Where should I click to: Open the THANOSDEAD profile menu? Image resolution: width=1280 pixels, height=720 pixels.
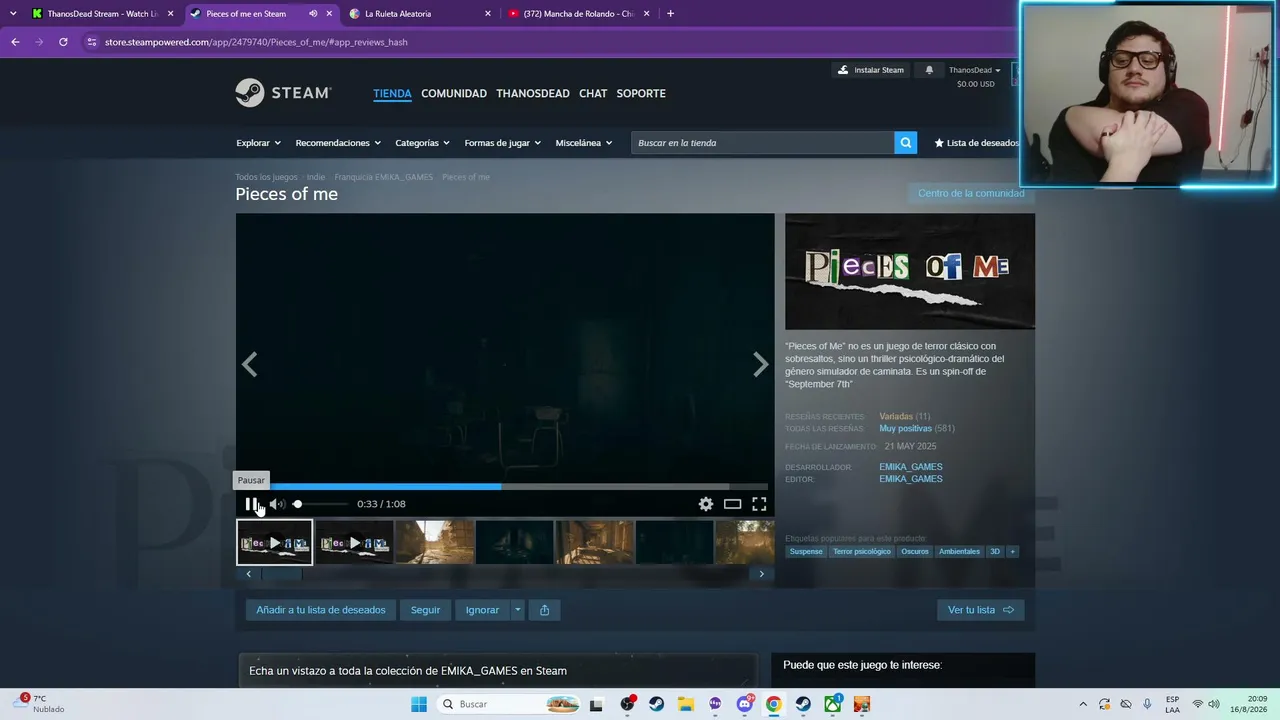pyautogui.click(x=533, y=93)
